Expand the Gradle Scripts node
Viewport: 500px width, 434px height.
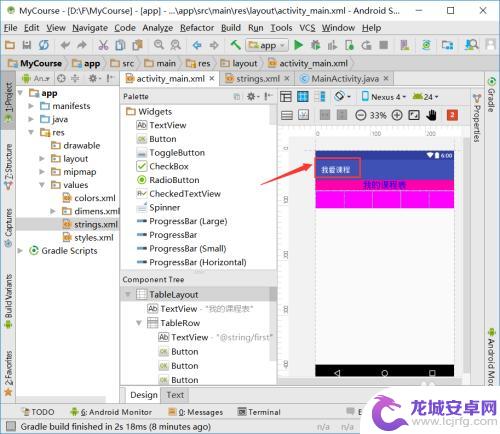tap(20, 251)
